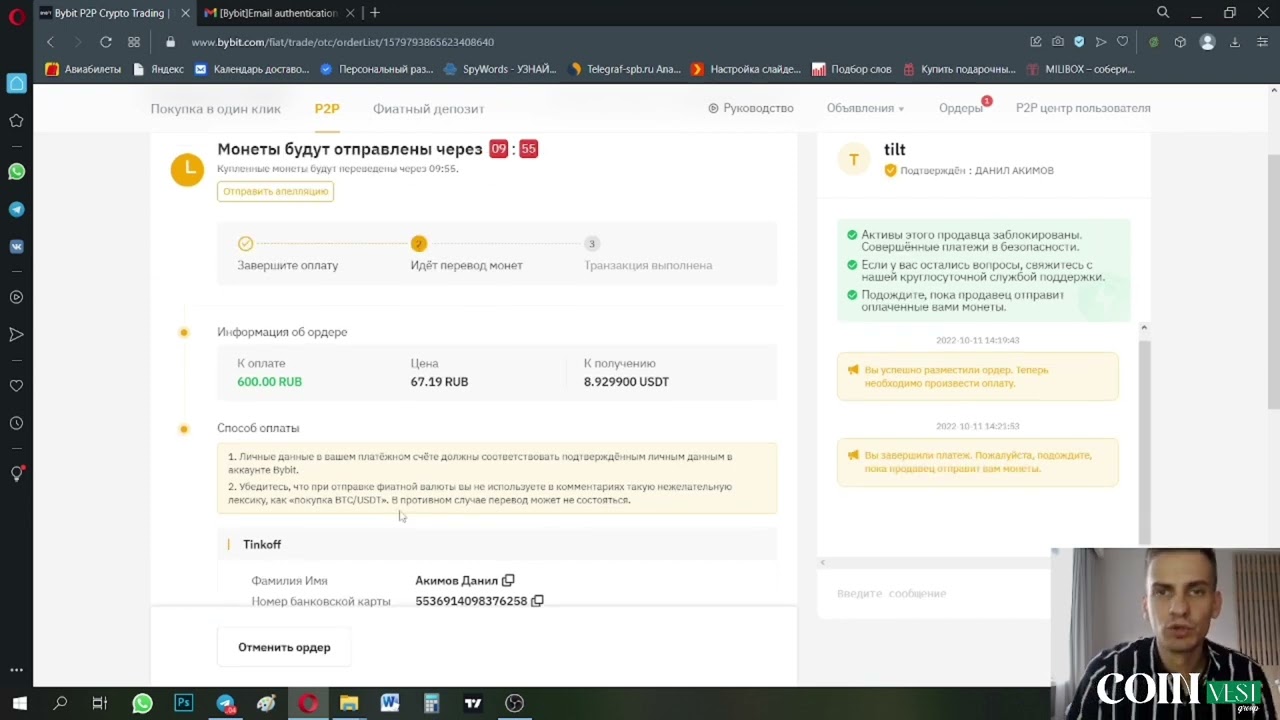The height and width of the screenshot is (720, 1280).
Task: Click Отменить ордер button
Action: click(x=284, y=647)
